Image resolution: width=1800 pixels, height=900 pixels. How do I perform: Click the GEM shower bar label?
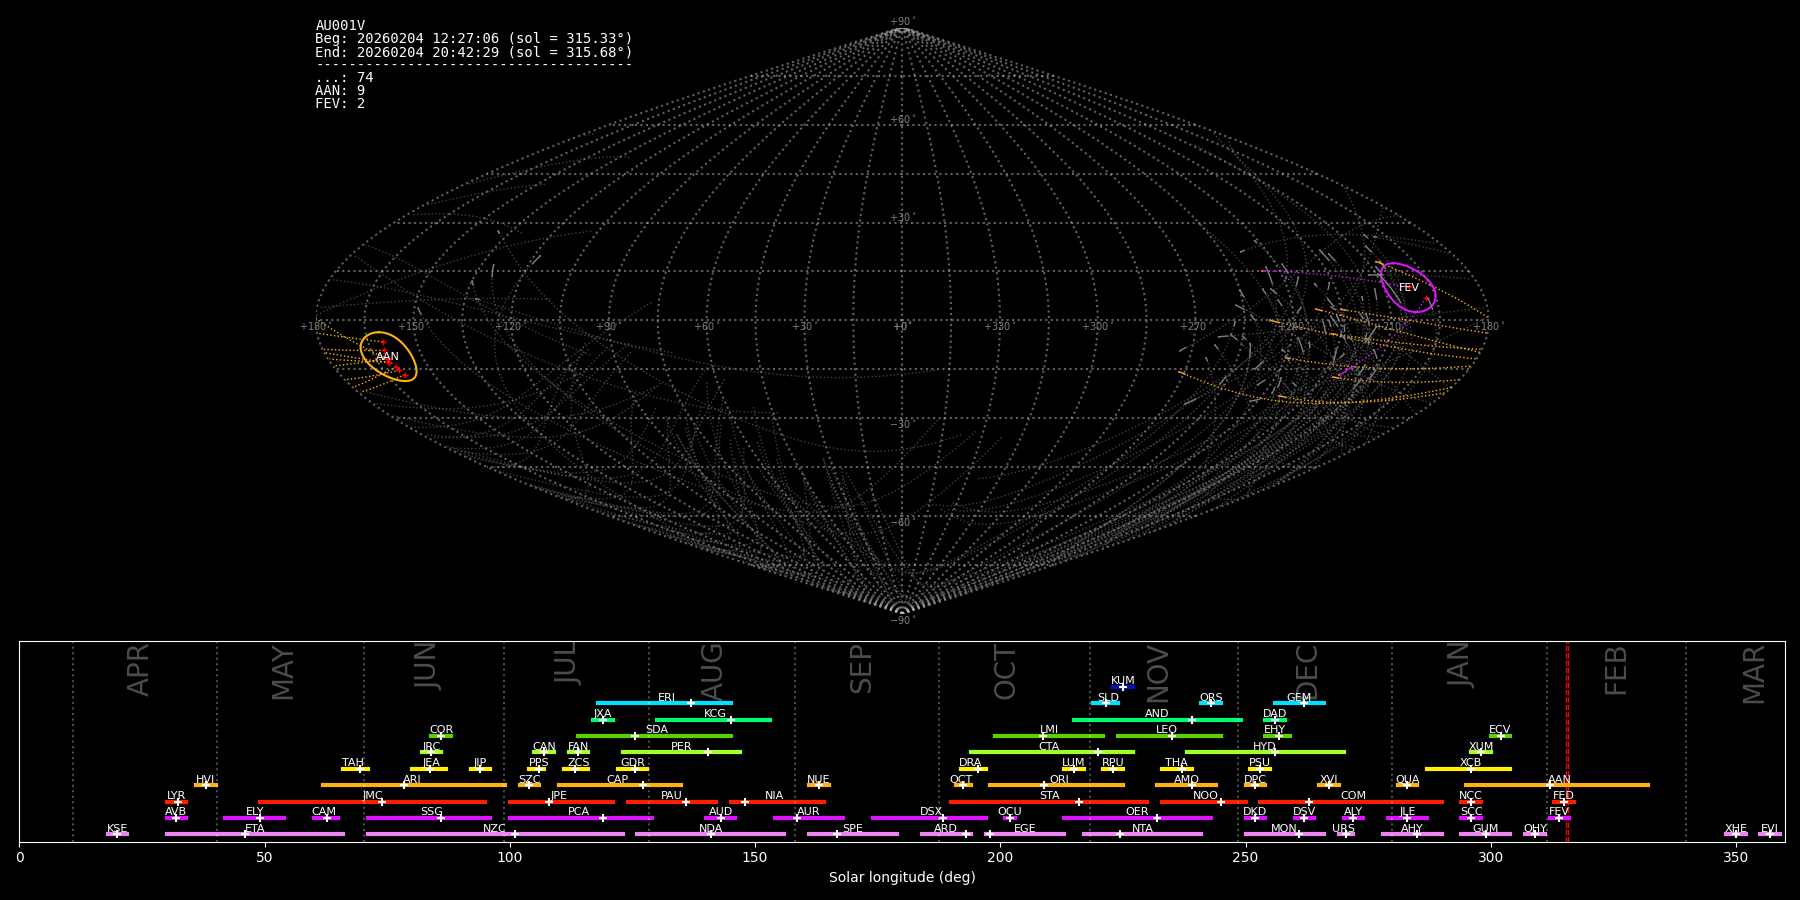1299,698
